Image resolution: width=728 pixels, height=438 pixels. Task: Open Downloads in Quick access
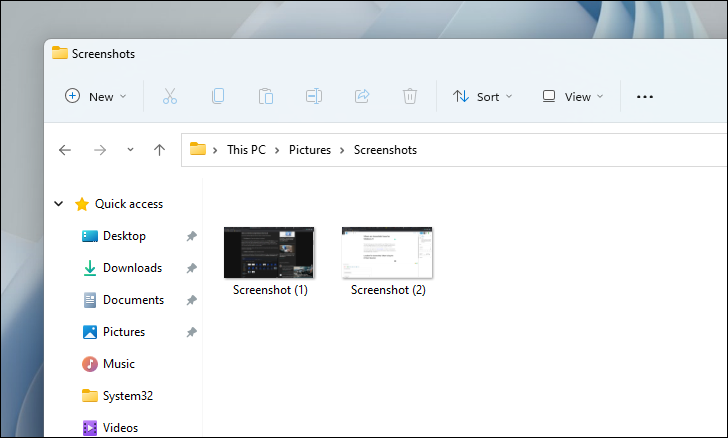(132, 268)
